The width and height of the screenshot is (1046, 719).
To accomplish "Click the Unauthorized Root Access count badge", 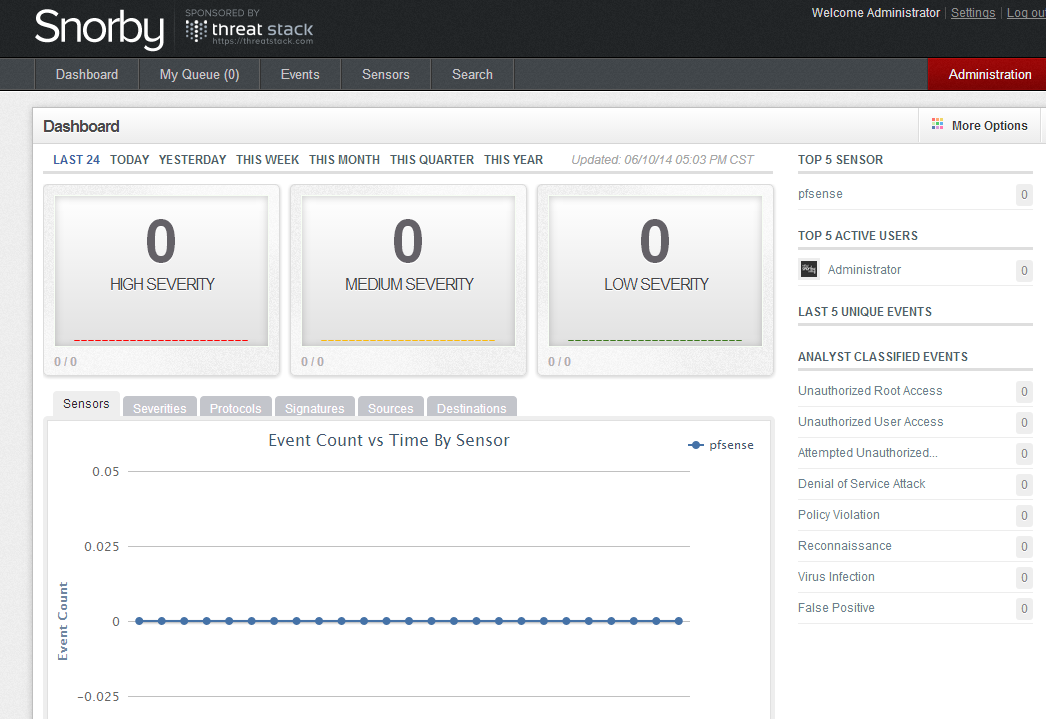I will pyautogui.click(x=1024, y=392).
